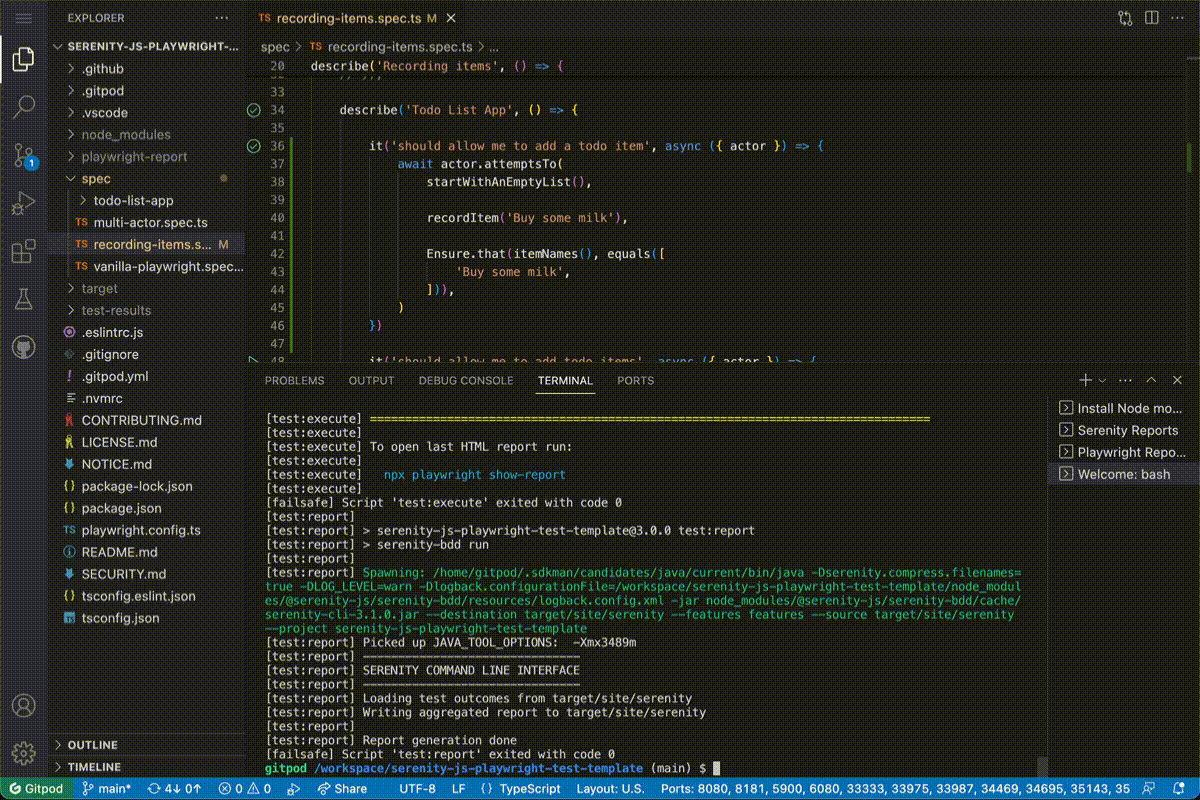Open the Extensions view

tap(24, 252)
